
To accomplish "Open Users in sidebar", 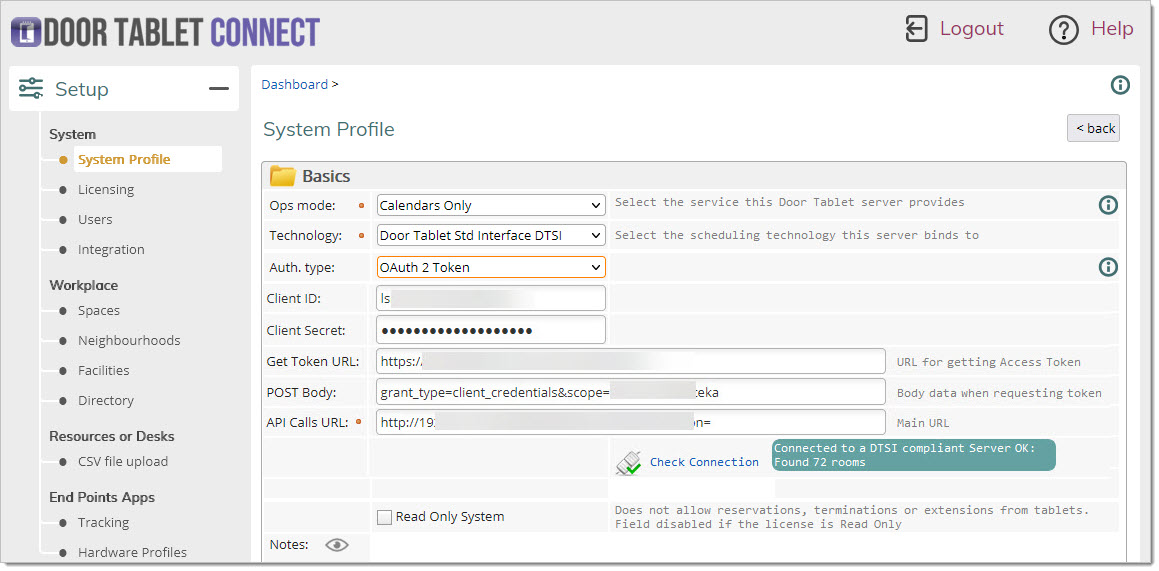I will point(95,219).
